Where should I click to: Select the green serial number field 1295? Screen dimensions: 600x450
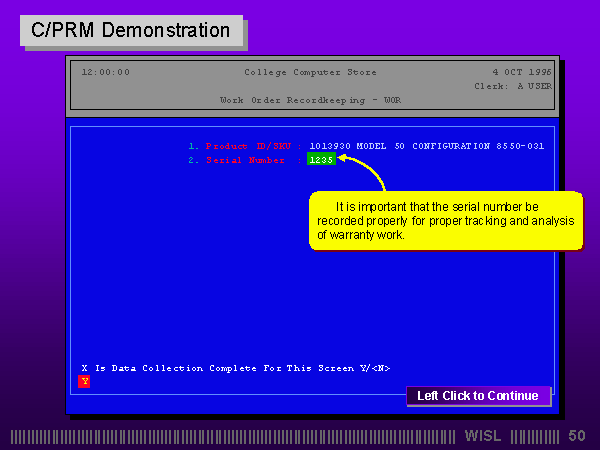click(321, 159)
